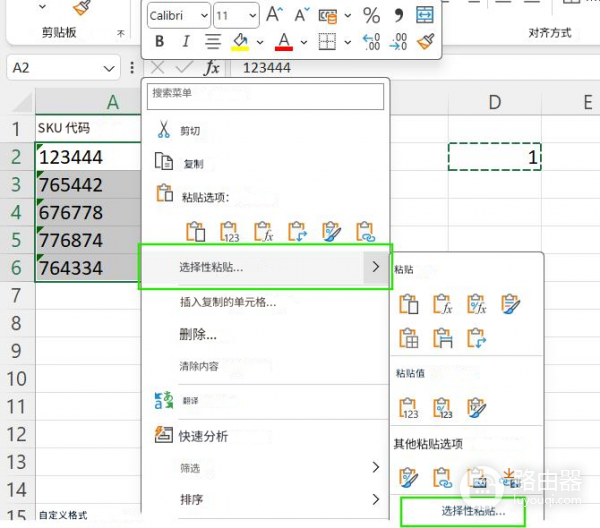The width and height of the screenshot is (600, 528).
Task: Select column D header
Action: tap(494, 101)
